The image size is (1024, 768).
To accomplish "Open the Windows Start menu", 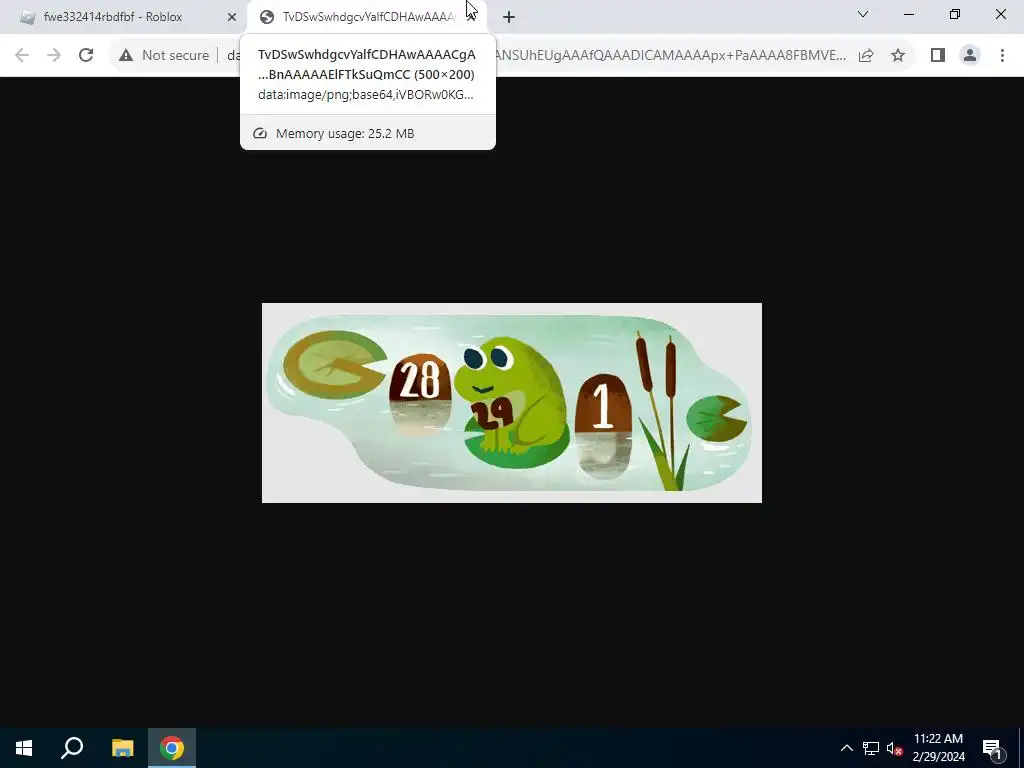I will [x=24, y=748].
